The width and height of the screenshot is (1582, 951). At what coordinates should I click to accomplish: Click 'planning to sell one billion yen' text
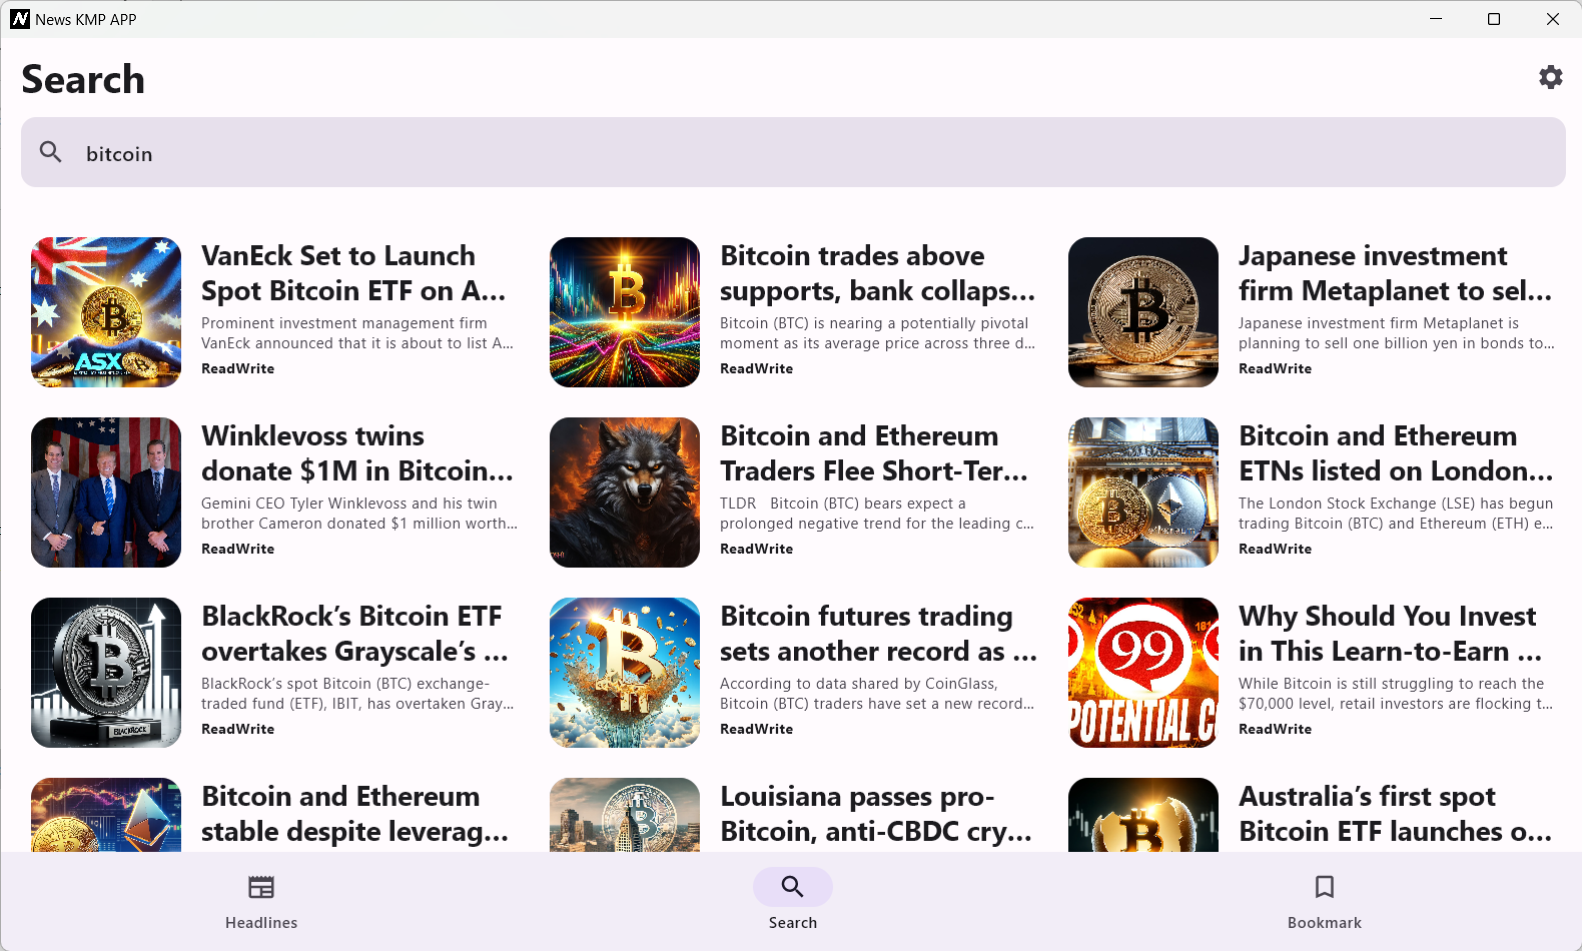[x=1396, y=343]
